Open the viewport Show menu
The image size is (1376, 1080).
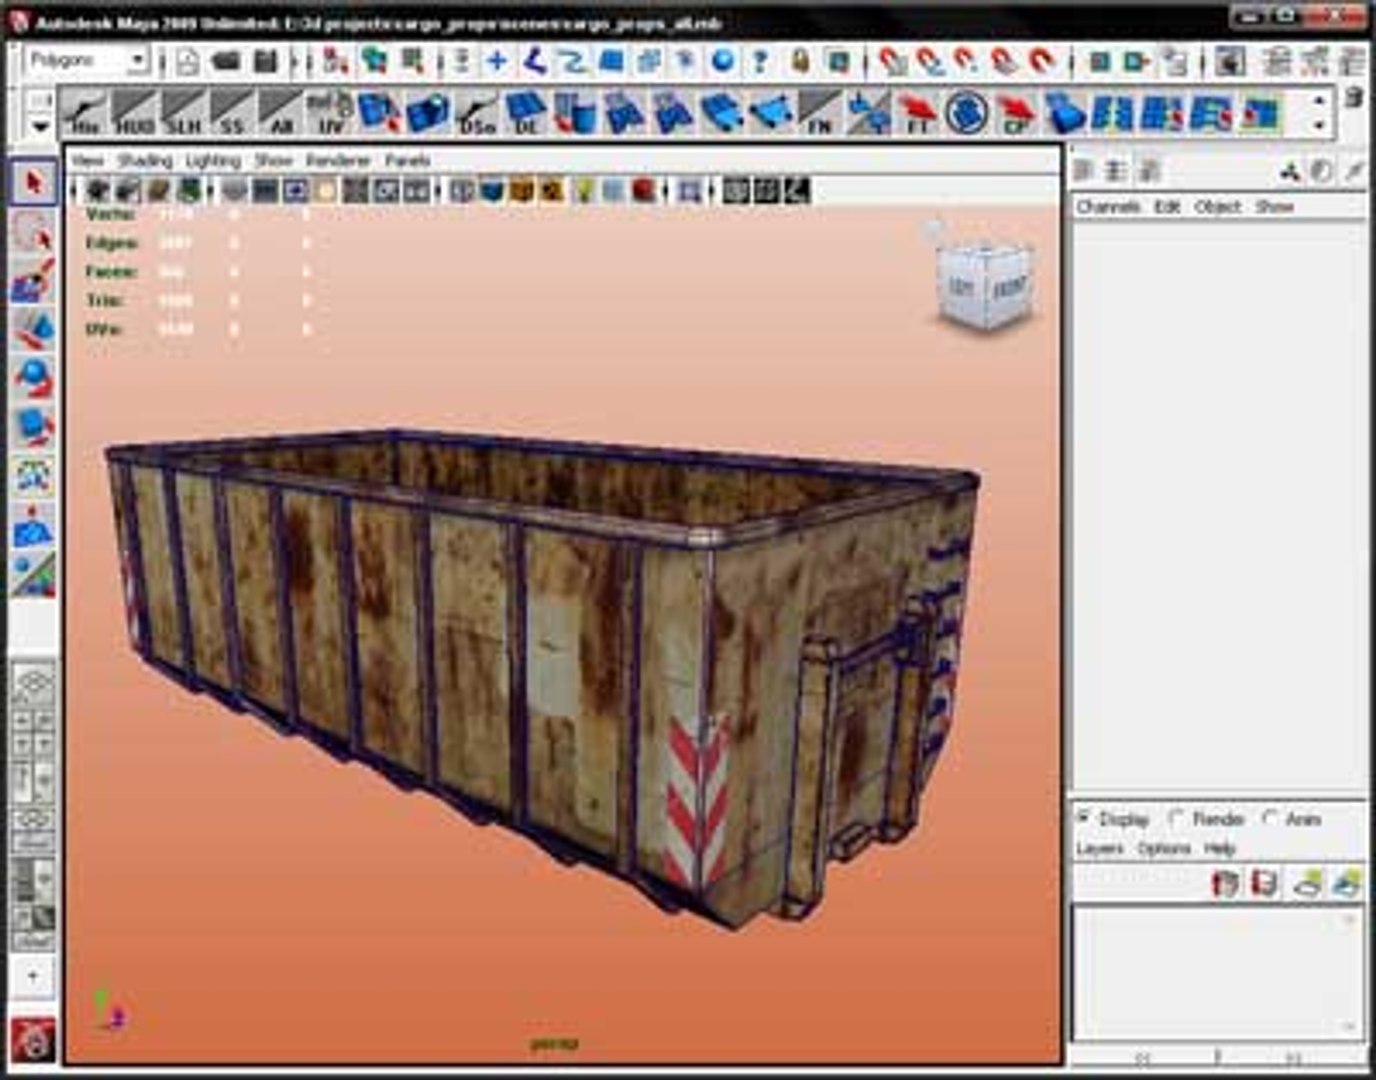[273, 160]
